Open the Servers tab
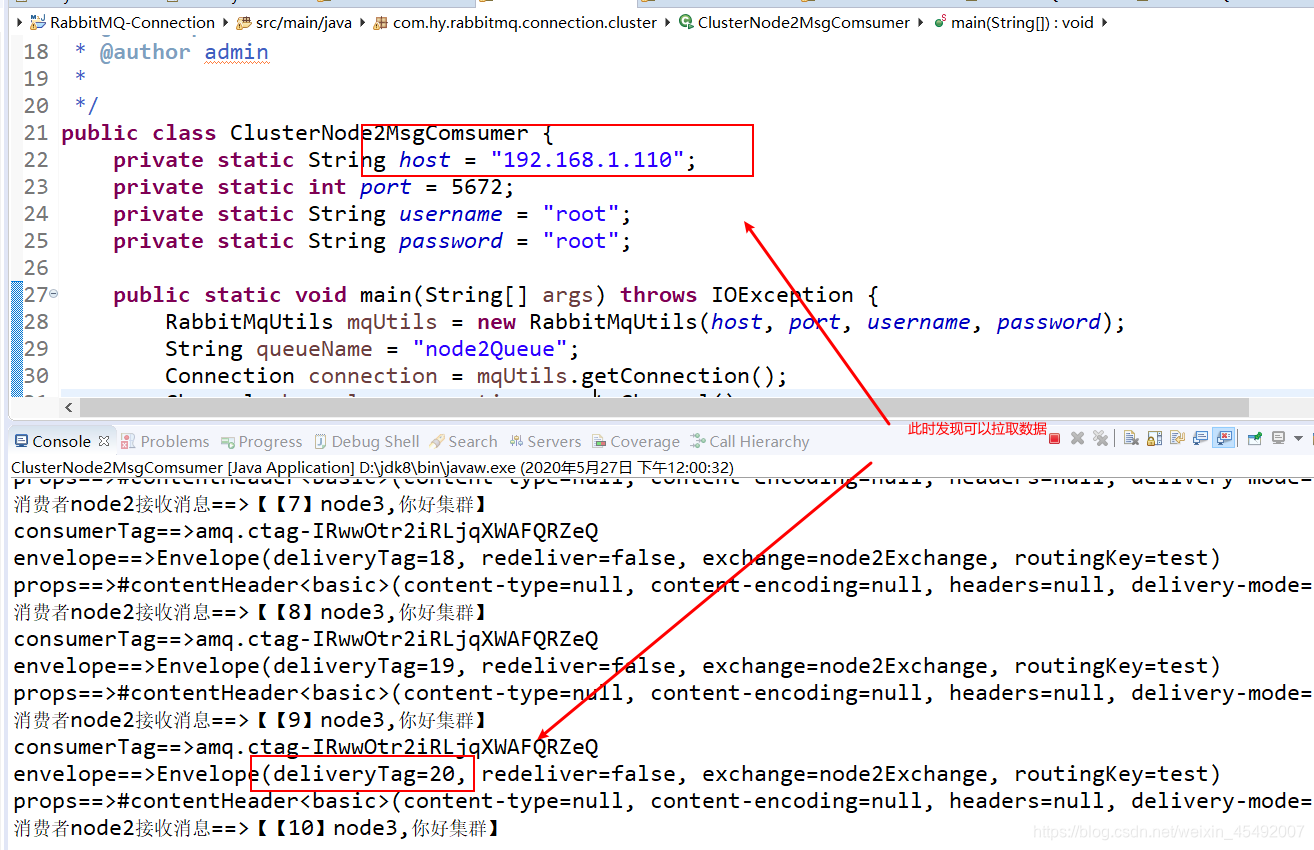1314x850 pixels. tap(544, 441)
